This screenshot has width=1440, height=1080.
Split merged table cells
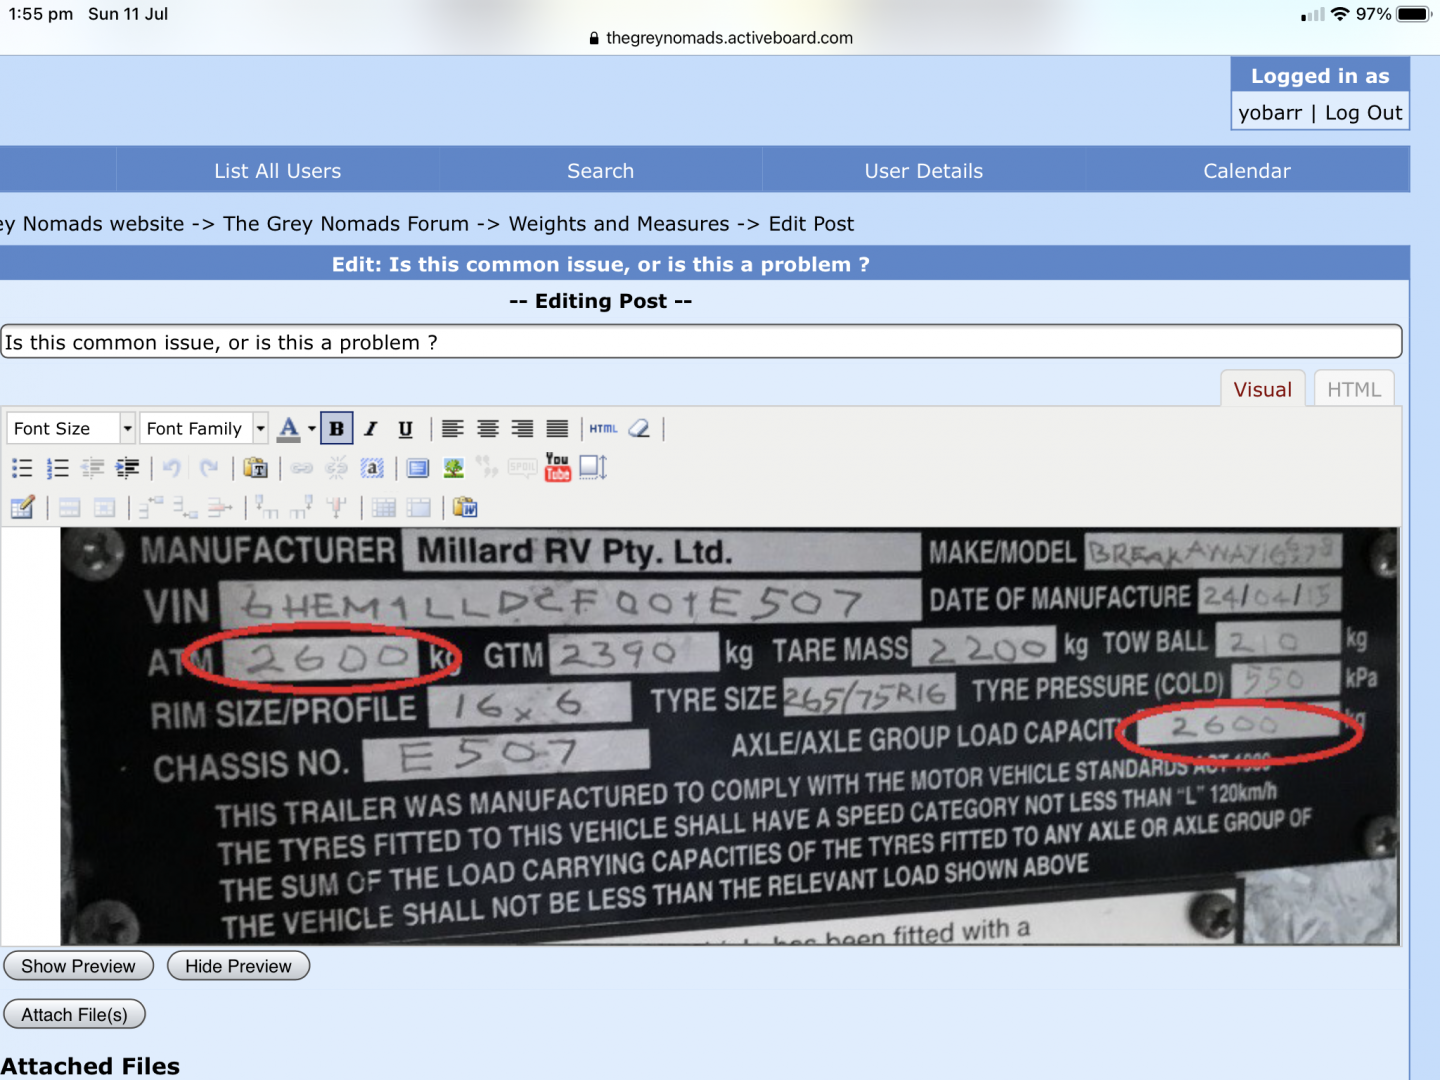(x=384, y=508)
